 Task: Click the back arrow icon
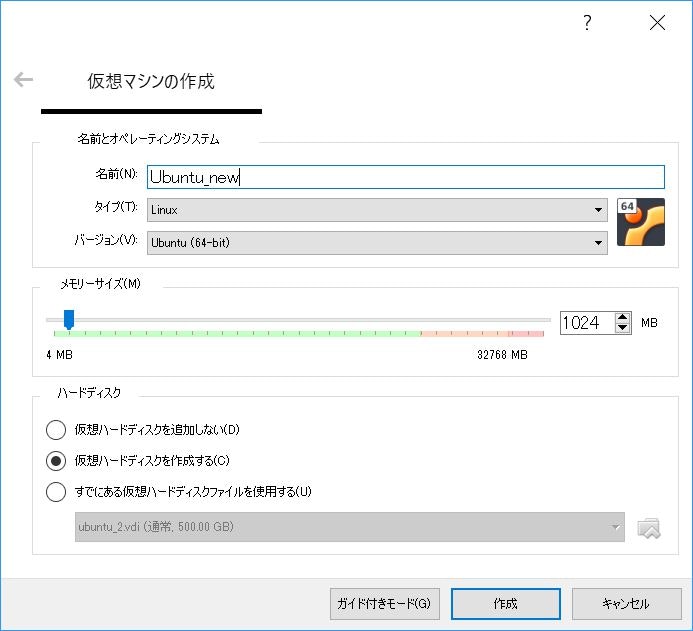pyautogui.click(x=23, y=80)
